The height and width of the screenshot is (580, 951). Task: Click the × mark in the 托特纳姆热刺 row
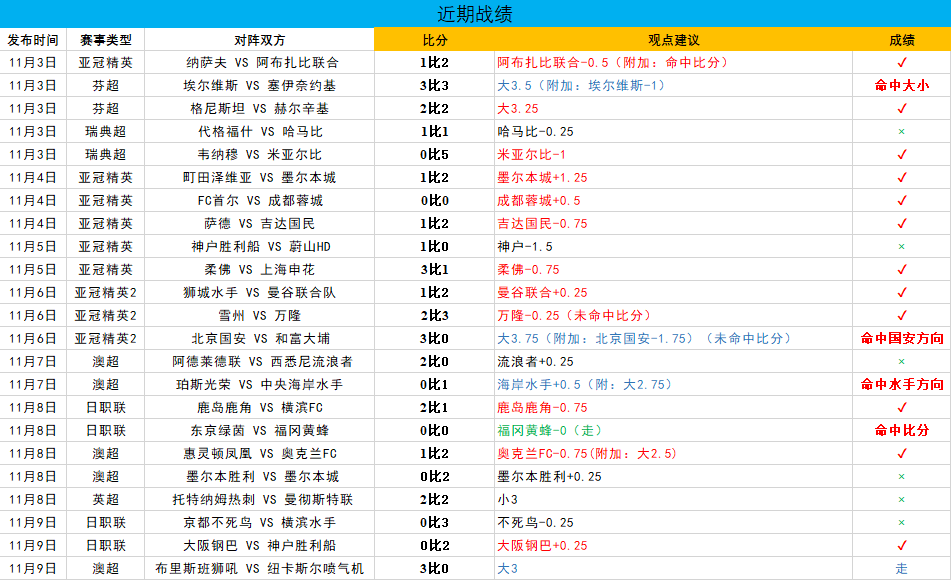tap(901, 499)
